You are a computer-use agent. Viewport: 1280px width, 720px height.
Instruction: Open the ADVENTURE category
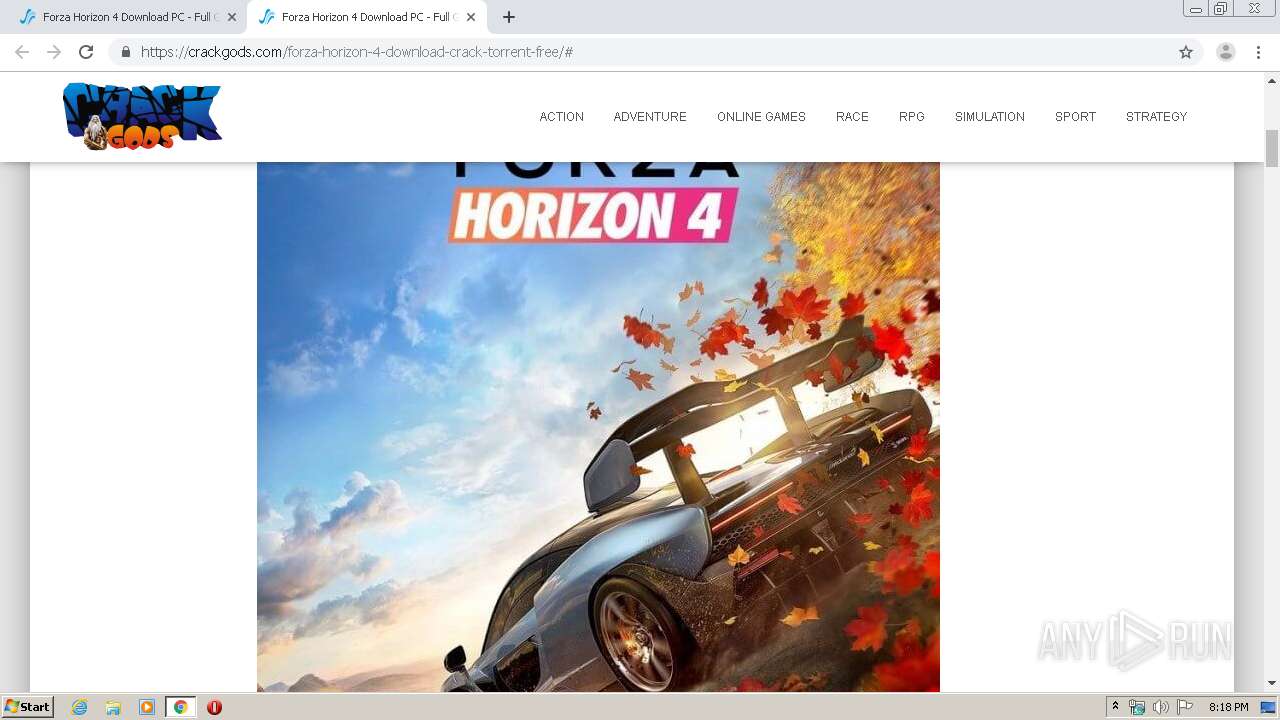650,117
